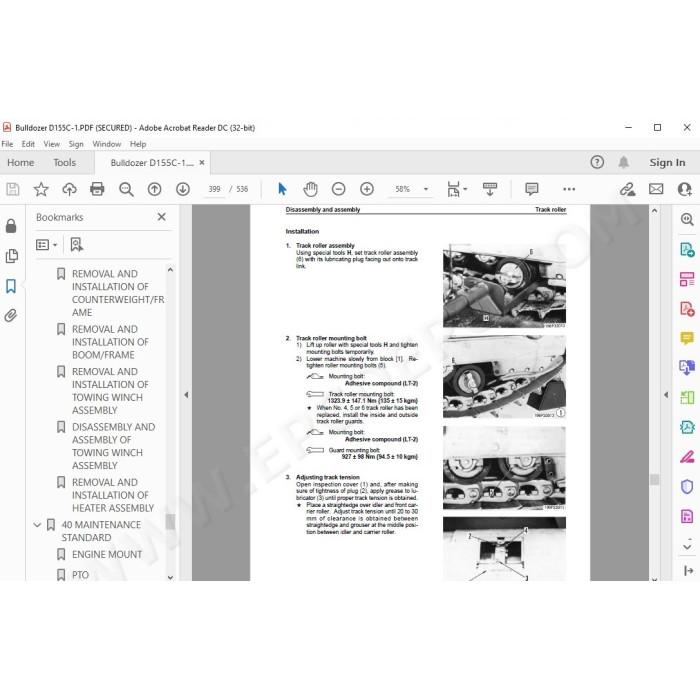700x700 pixels.
Task: Open the Window menu
Action: (x=107, y=144)
